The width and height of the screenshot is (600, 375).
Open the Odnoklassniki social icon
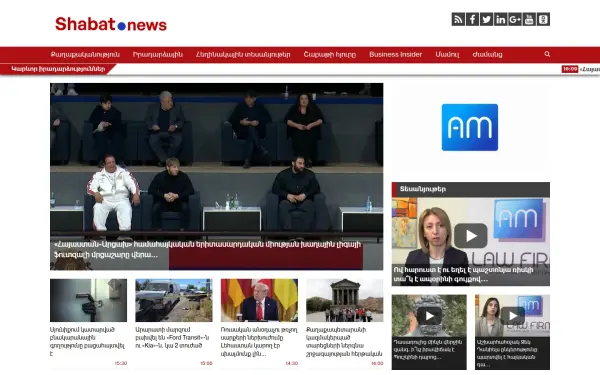pyautogui.click(x=543, y=19)
